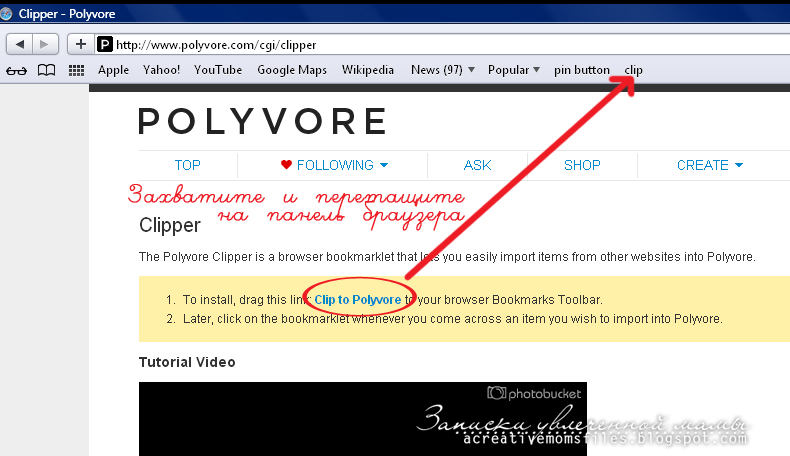Add bookmark using the plus button
The width and height of the screenshot is (790, 456).
click(x=81, y=44)
